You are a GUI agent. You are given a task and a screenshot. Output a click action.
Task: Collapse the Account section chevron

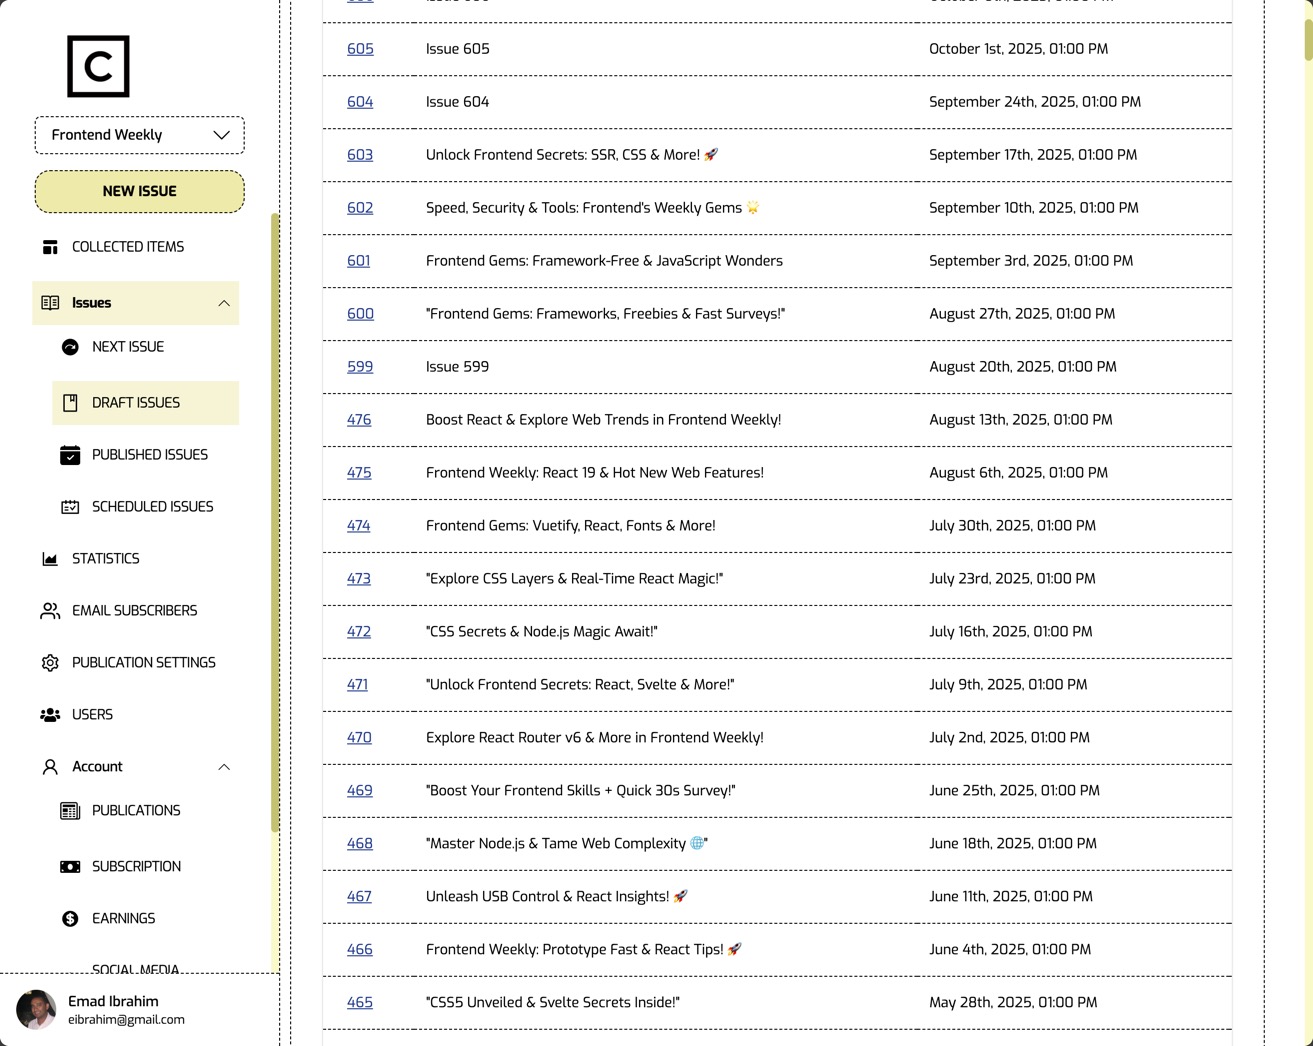pos(224,766)
